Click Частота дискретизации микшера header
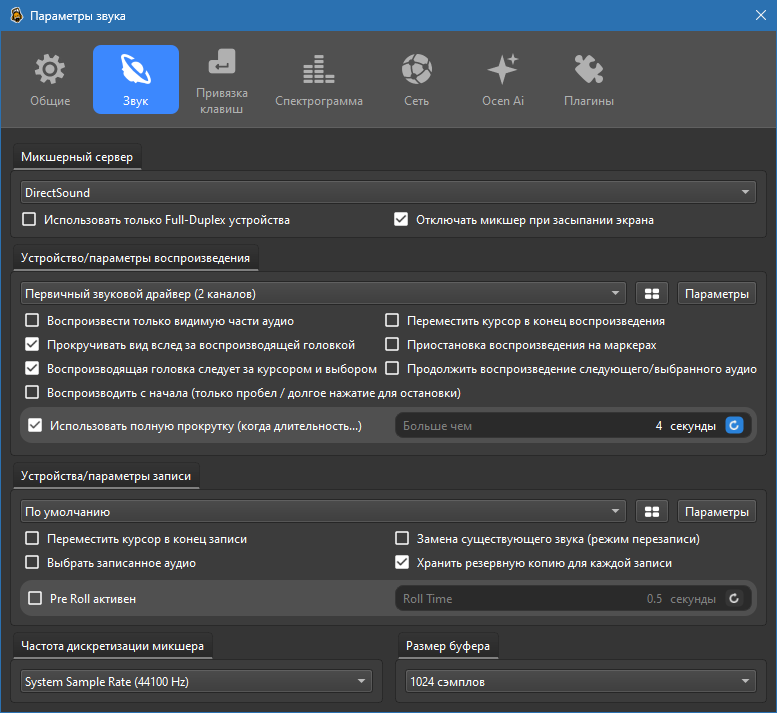Screen dimensions: 777x713 112,646
